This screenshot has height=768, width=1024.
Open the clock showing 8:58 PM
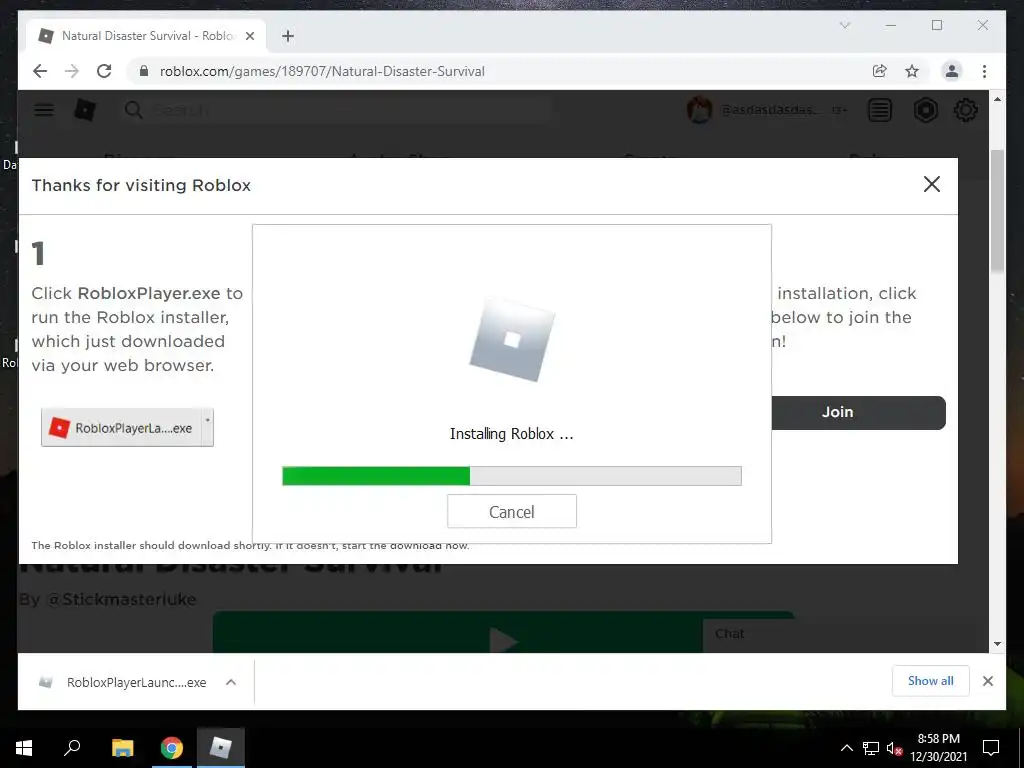(938, 748)
